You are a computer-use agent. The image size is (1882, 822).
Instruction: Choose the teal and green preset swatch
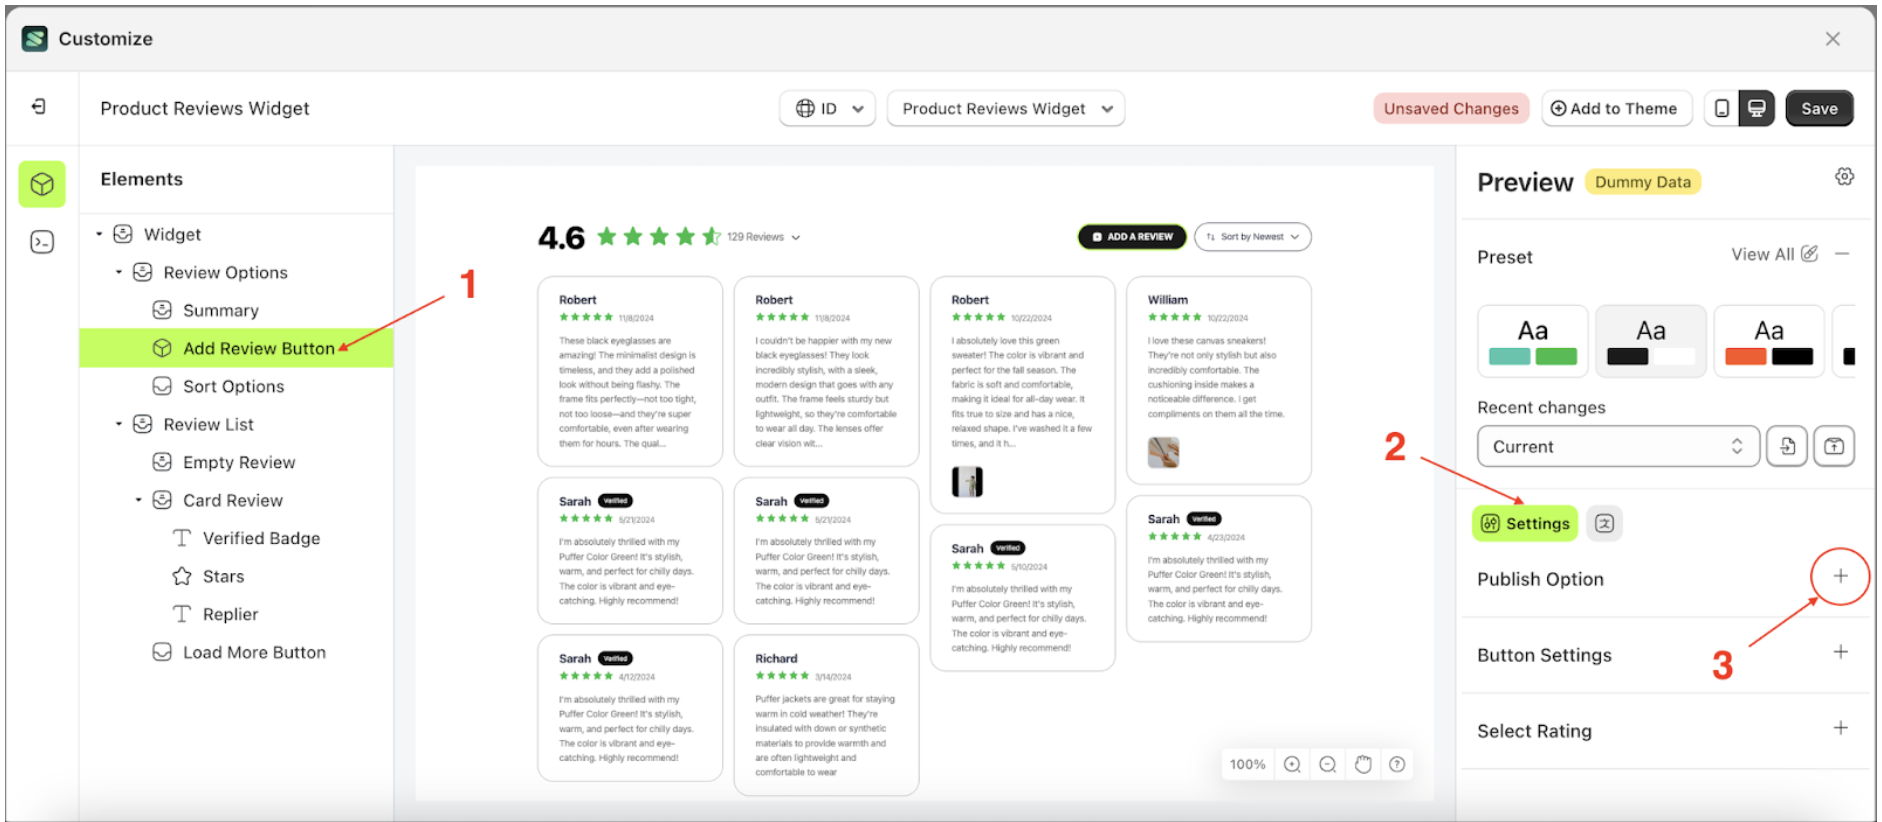1532,341
